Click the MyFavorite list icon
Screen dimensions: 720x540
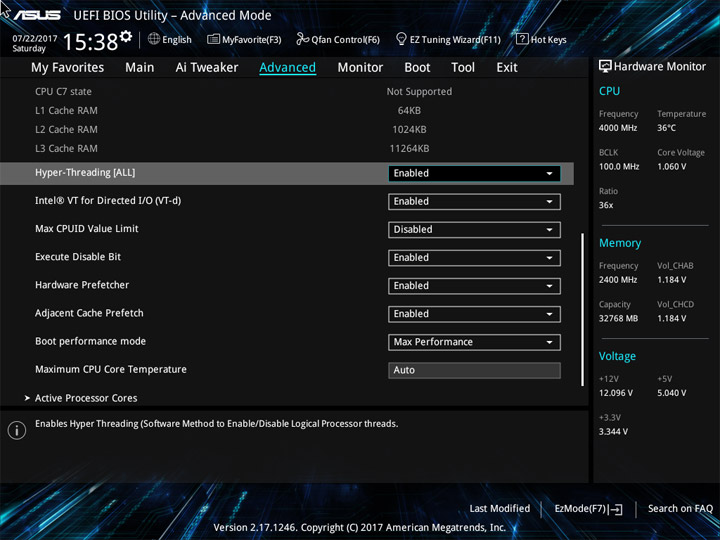tap(213, 39)
